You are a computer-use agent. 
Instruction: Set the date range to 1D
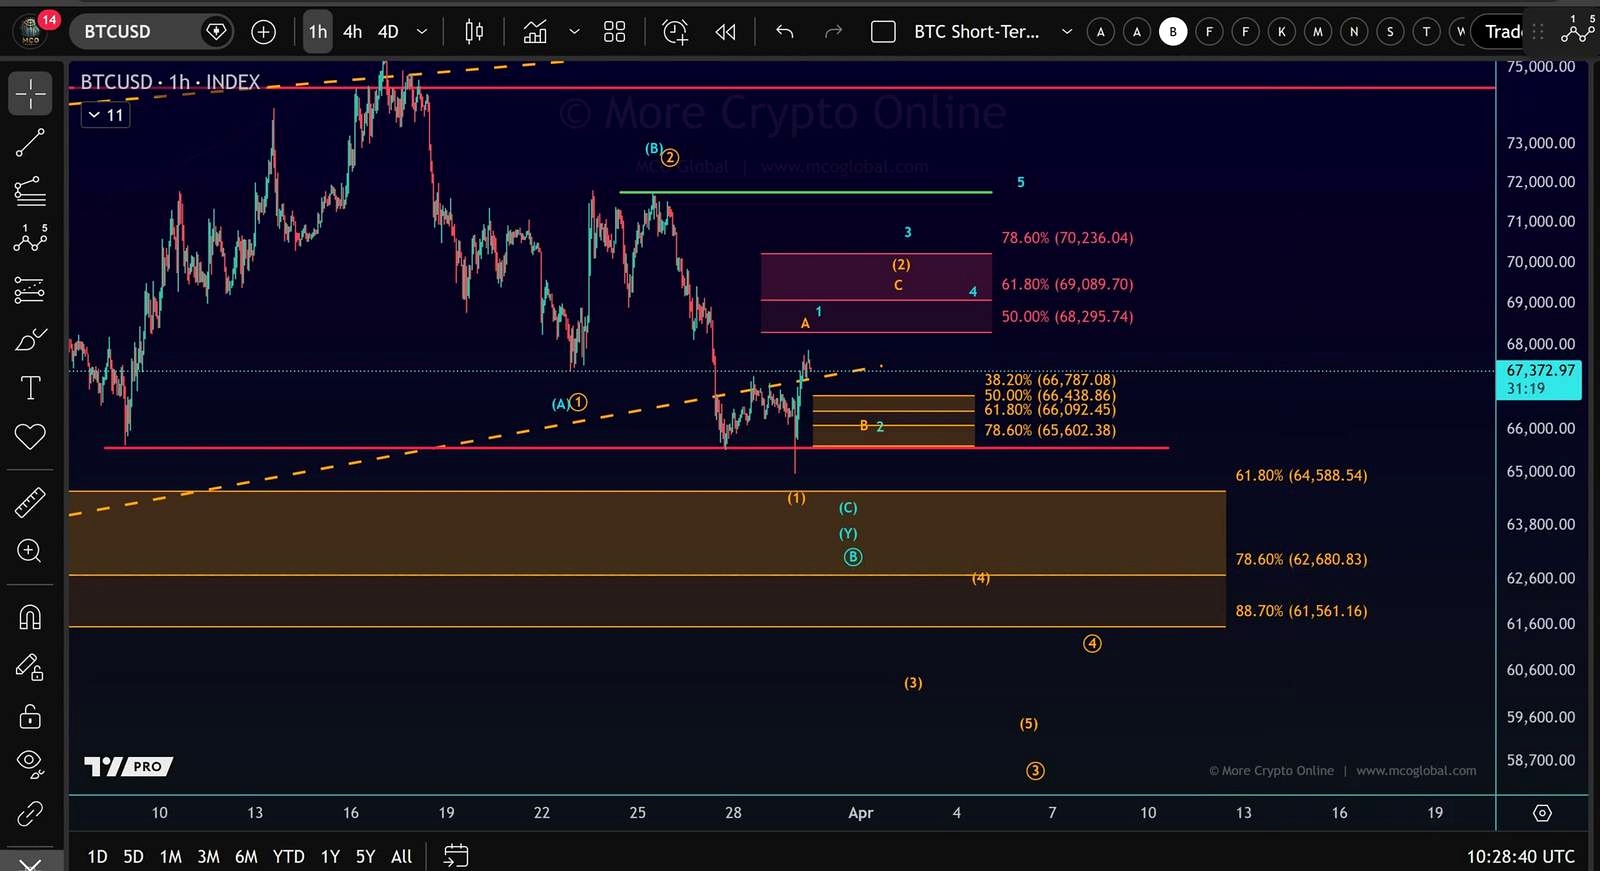[x=97, y=856]
